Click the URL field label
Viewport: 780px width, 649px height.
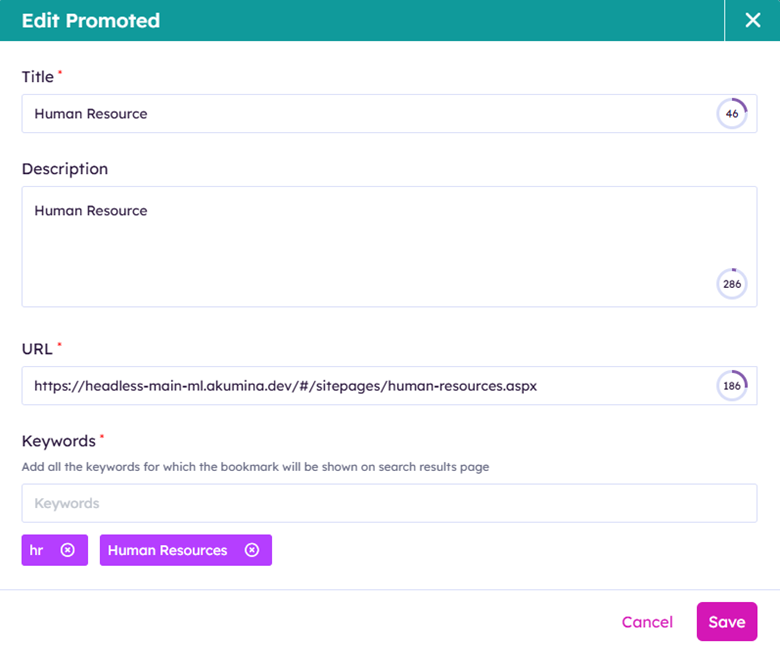click(37, 349)
